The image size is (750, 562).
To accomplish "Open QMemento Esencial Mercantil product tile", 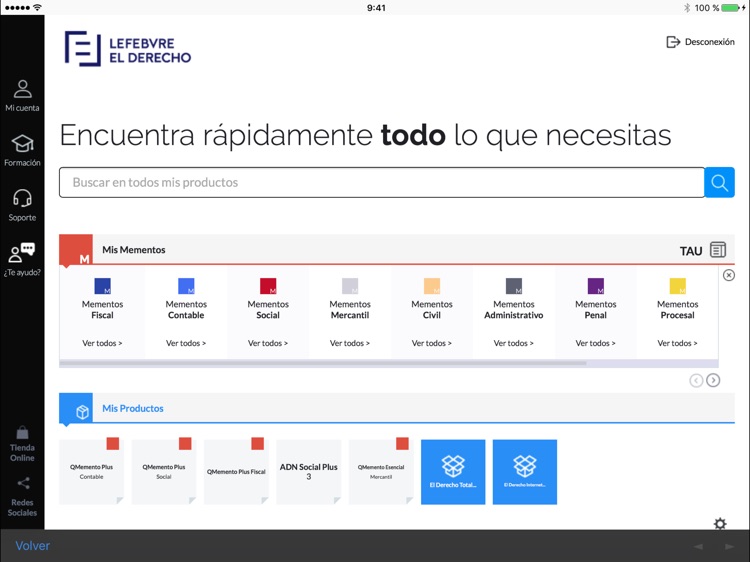I will [x=381, y=472].
